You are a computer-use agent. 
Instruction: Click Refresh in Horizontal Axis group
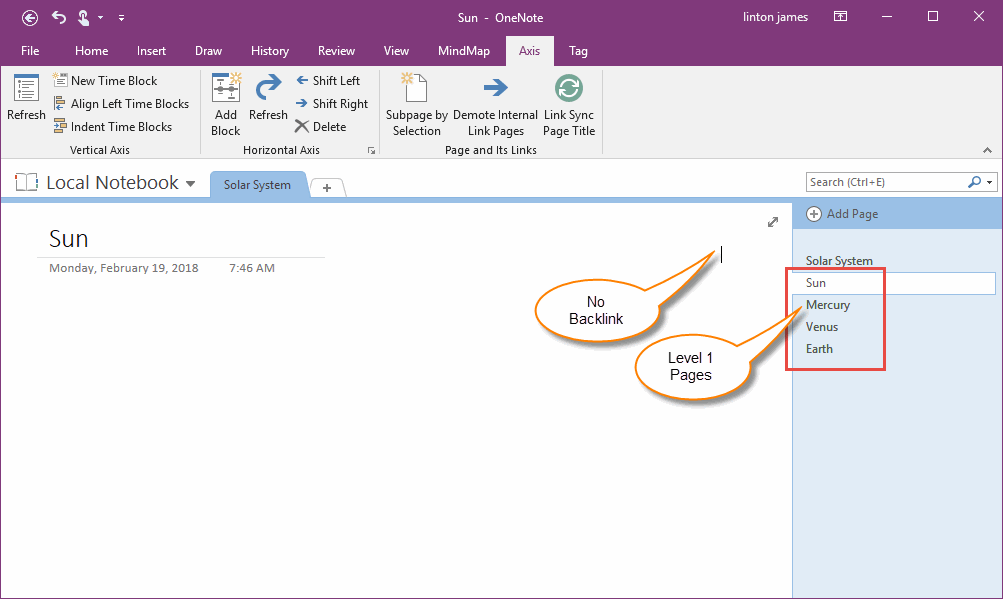click(x=268, y=97)
